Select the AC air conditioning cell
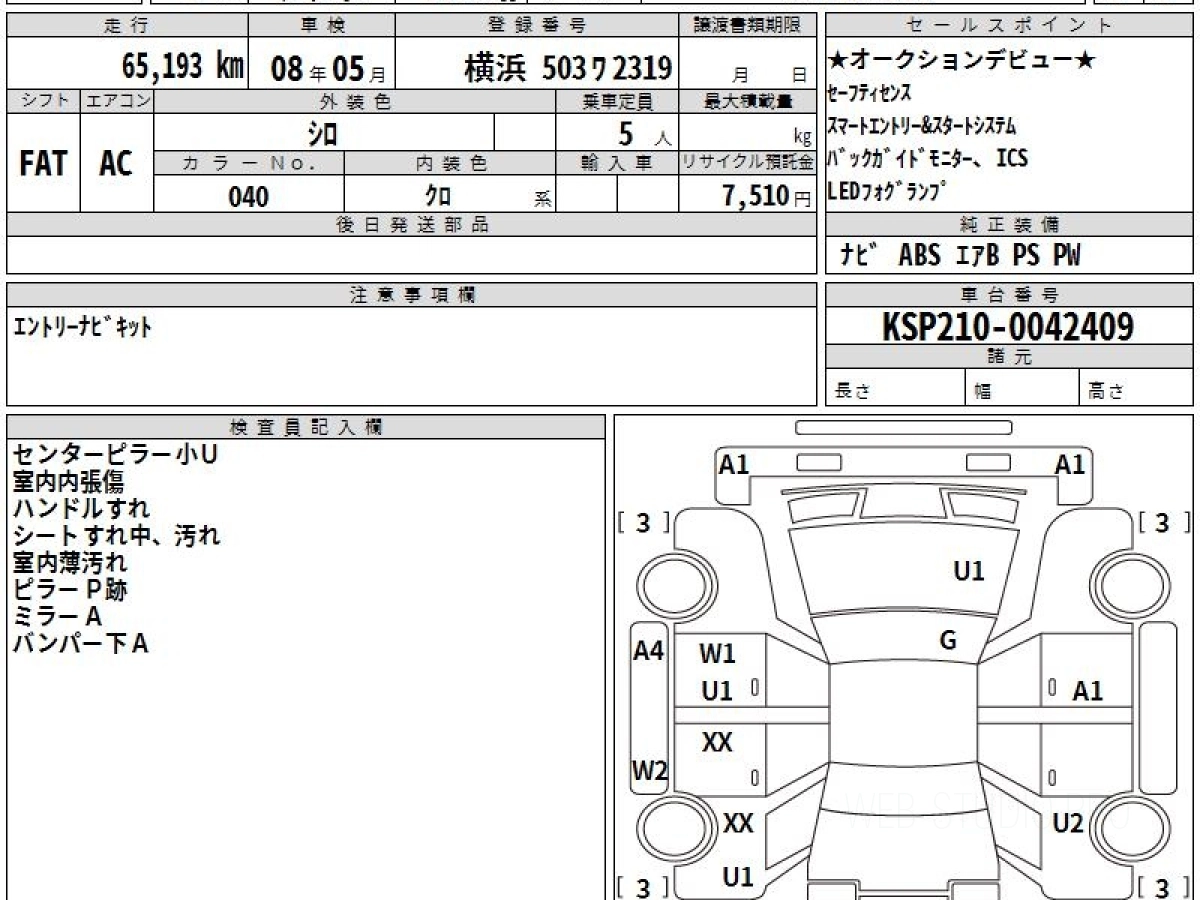Screen dimensions: 1200x900 (116, 164)
